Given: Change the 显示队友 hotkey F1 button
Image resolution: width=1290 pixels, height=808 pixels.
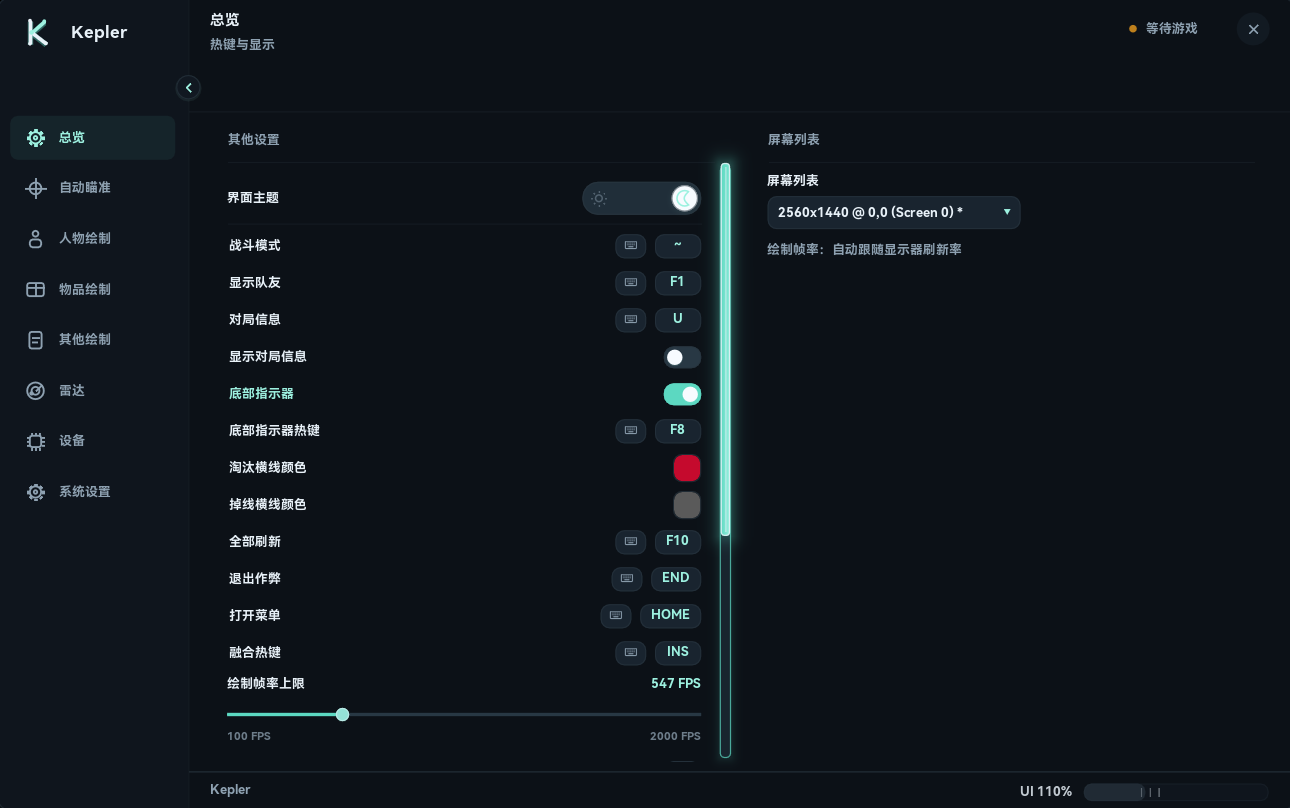Looking at the screenshot, I should (677, 282).
